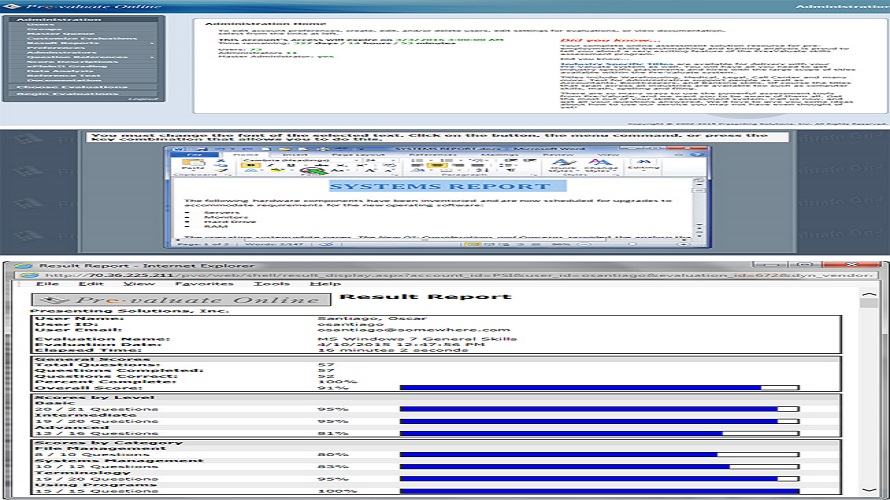Click the Industry Specific Titles link
This screenshot has width=890, height=500.
(617, 64)
